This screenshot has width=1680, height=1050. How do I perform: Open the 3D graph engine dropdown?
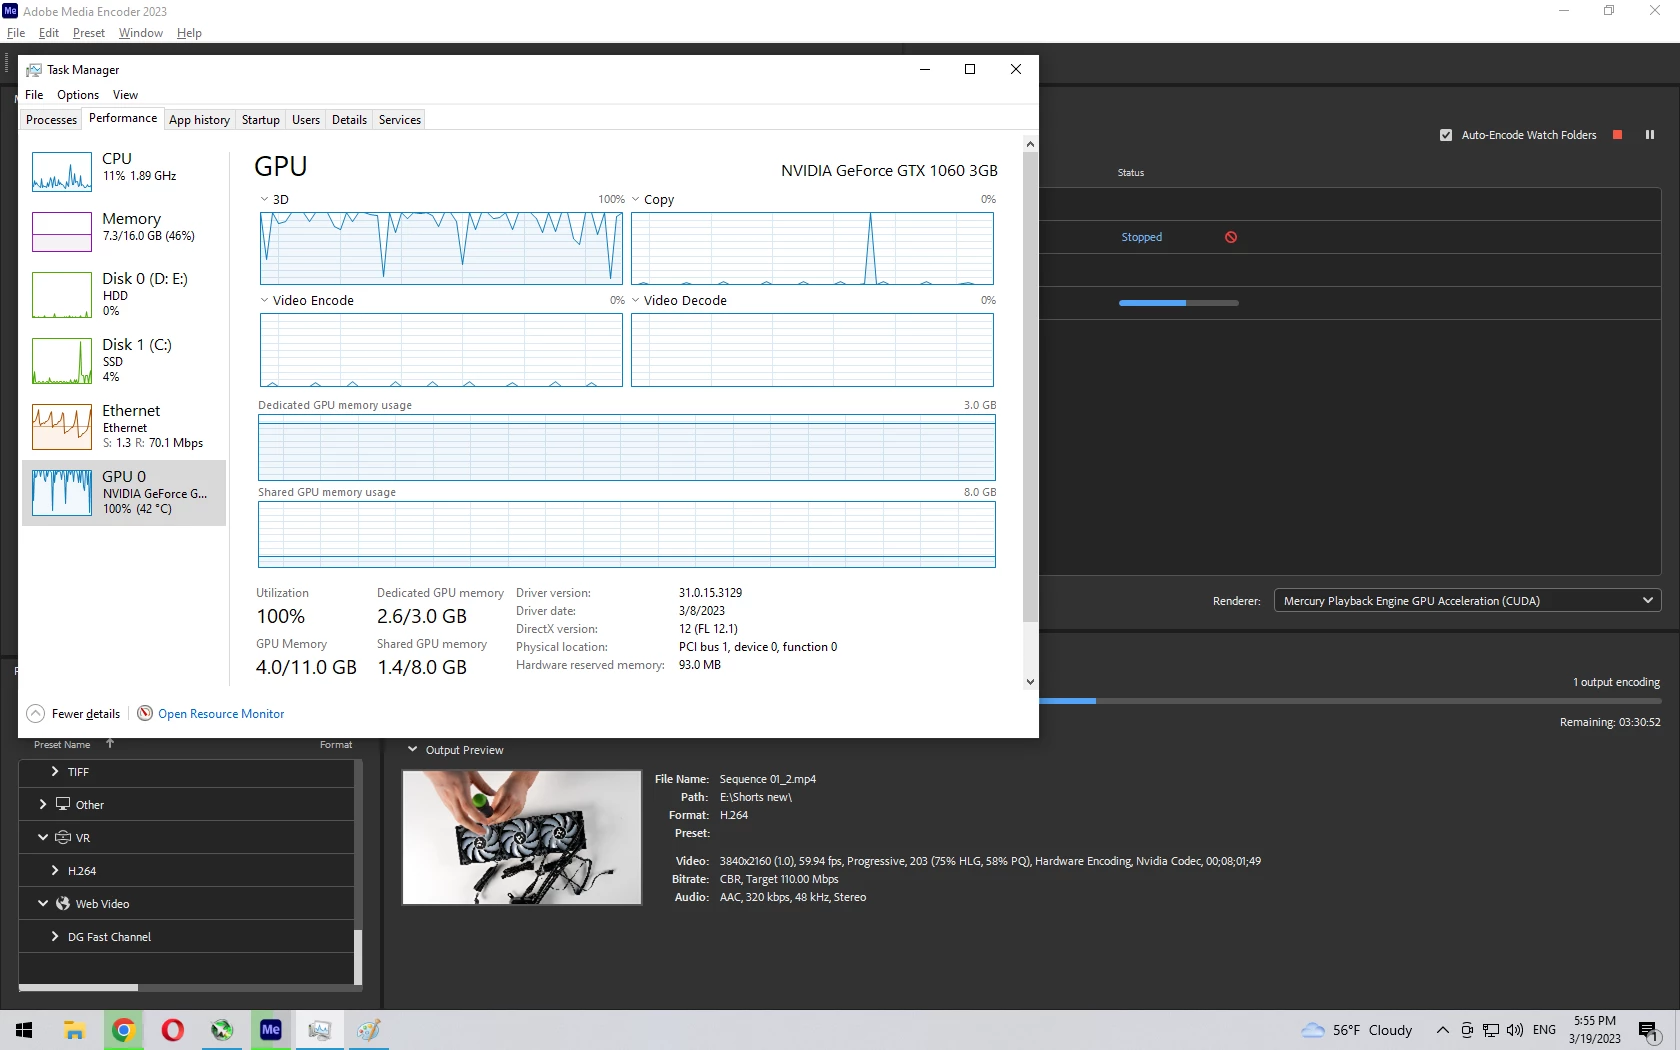coord(264,199)
